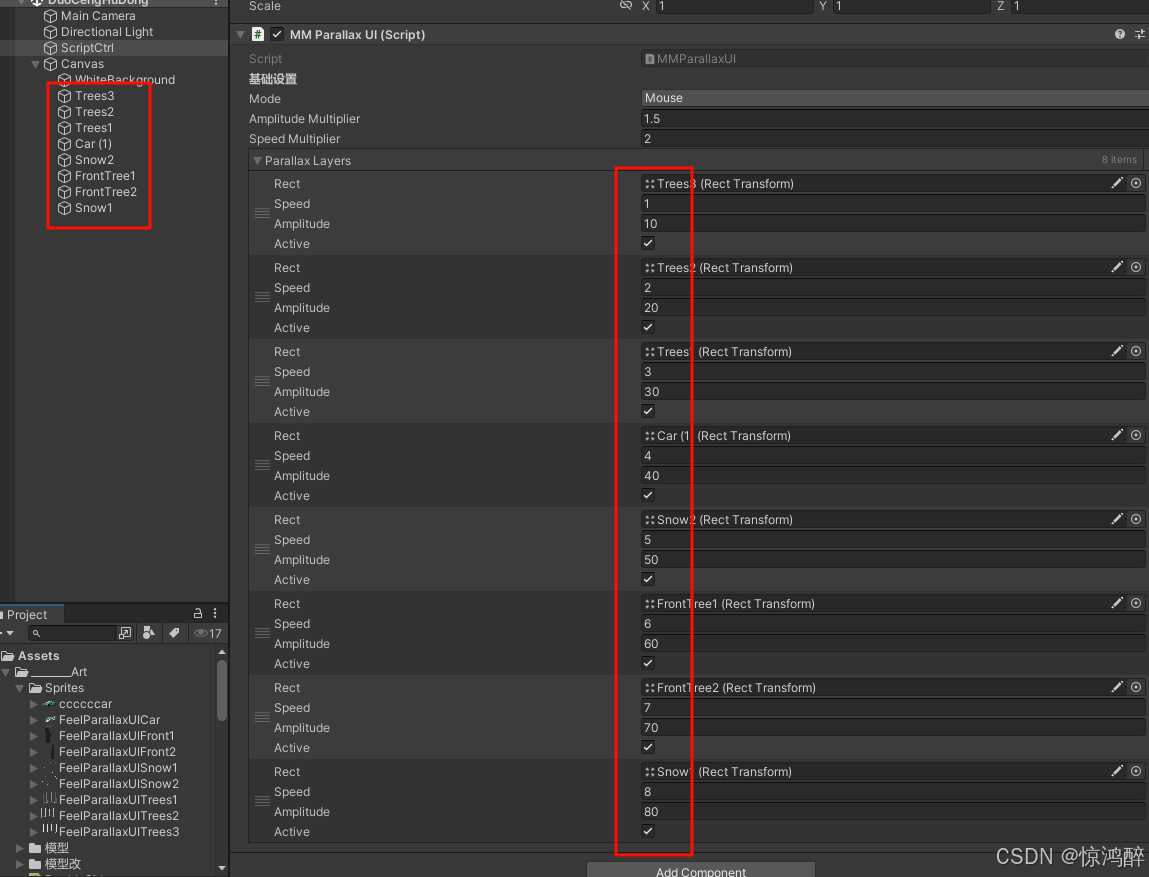Open the component preset selector icon
The height and width of the screenshot is (877, 1149).
[x=1139, y=34]
